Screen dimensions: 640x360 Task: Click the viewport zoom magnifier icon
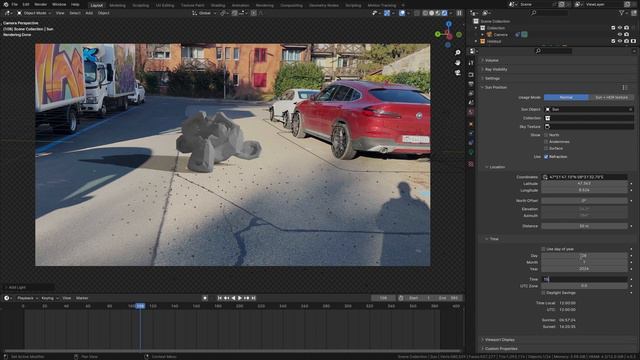458,53
